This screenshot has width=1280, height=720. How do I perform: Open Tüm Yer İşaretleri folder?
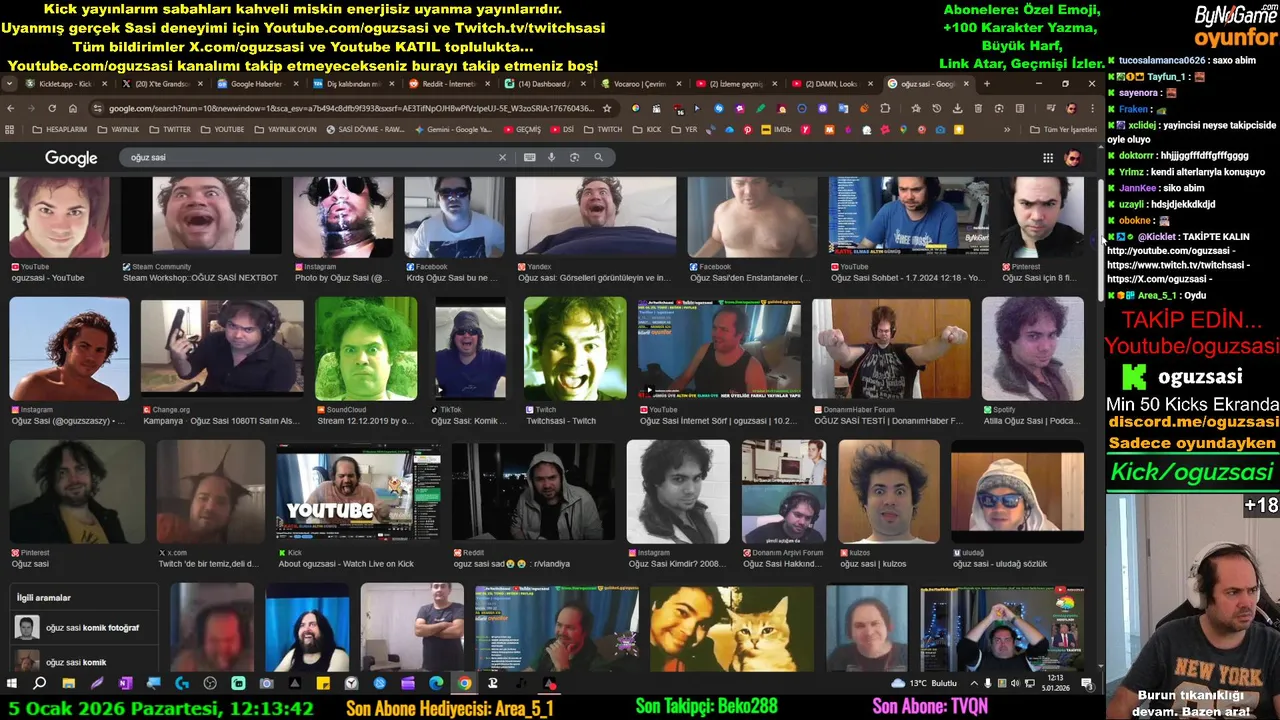[1063, 129]
